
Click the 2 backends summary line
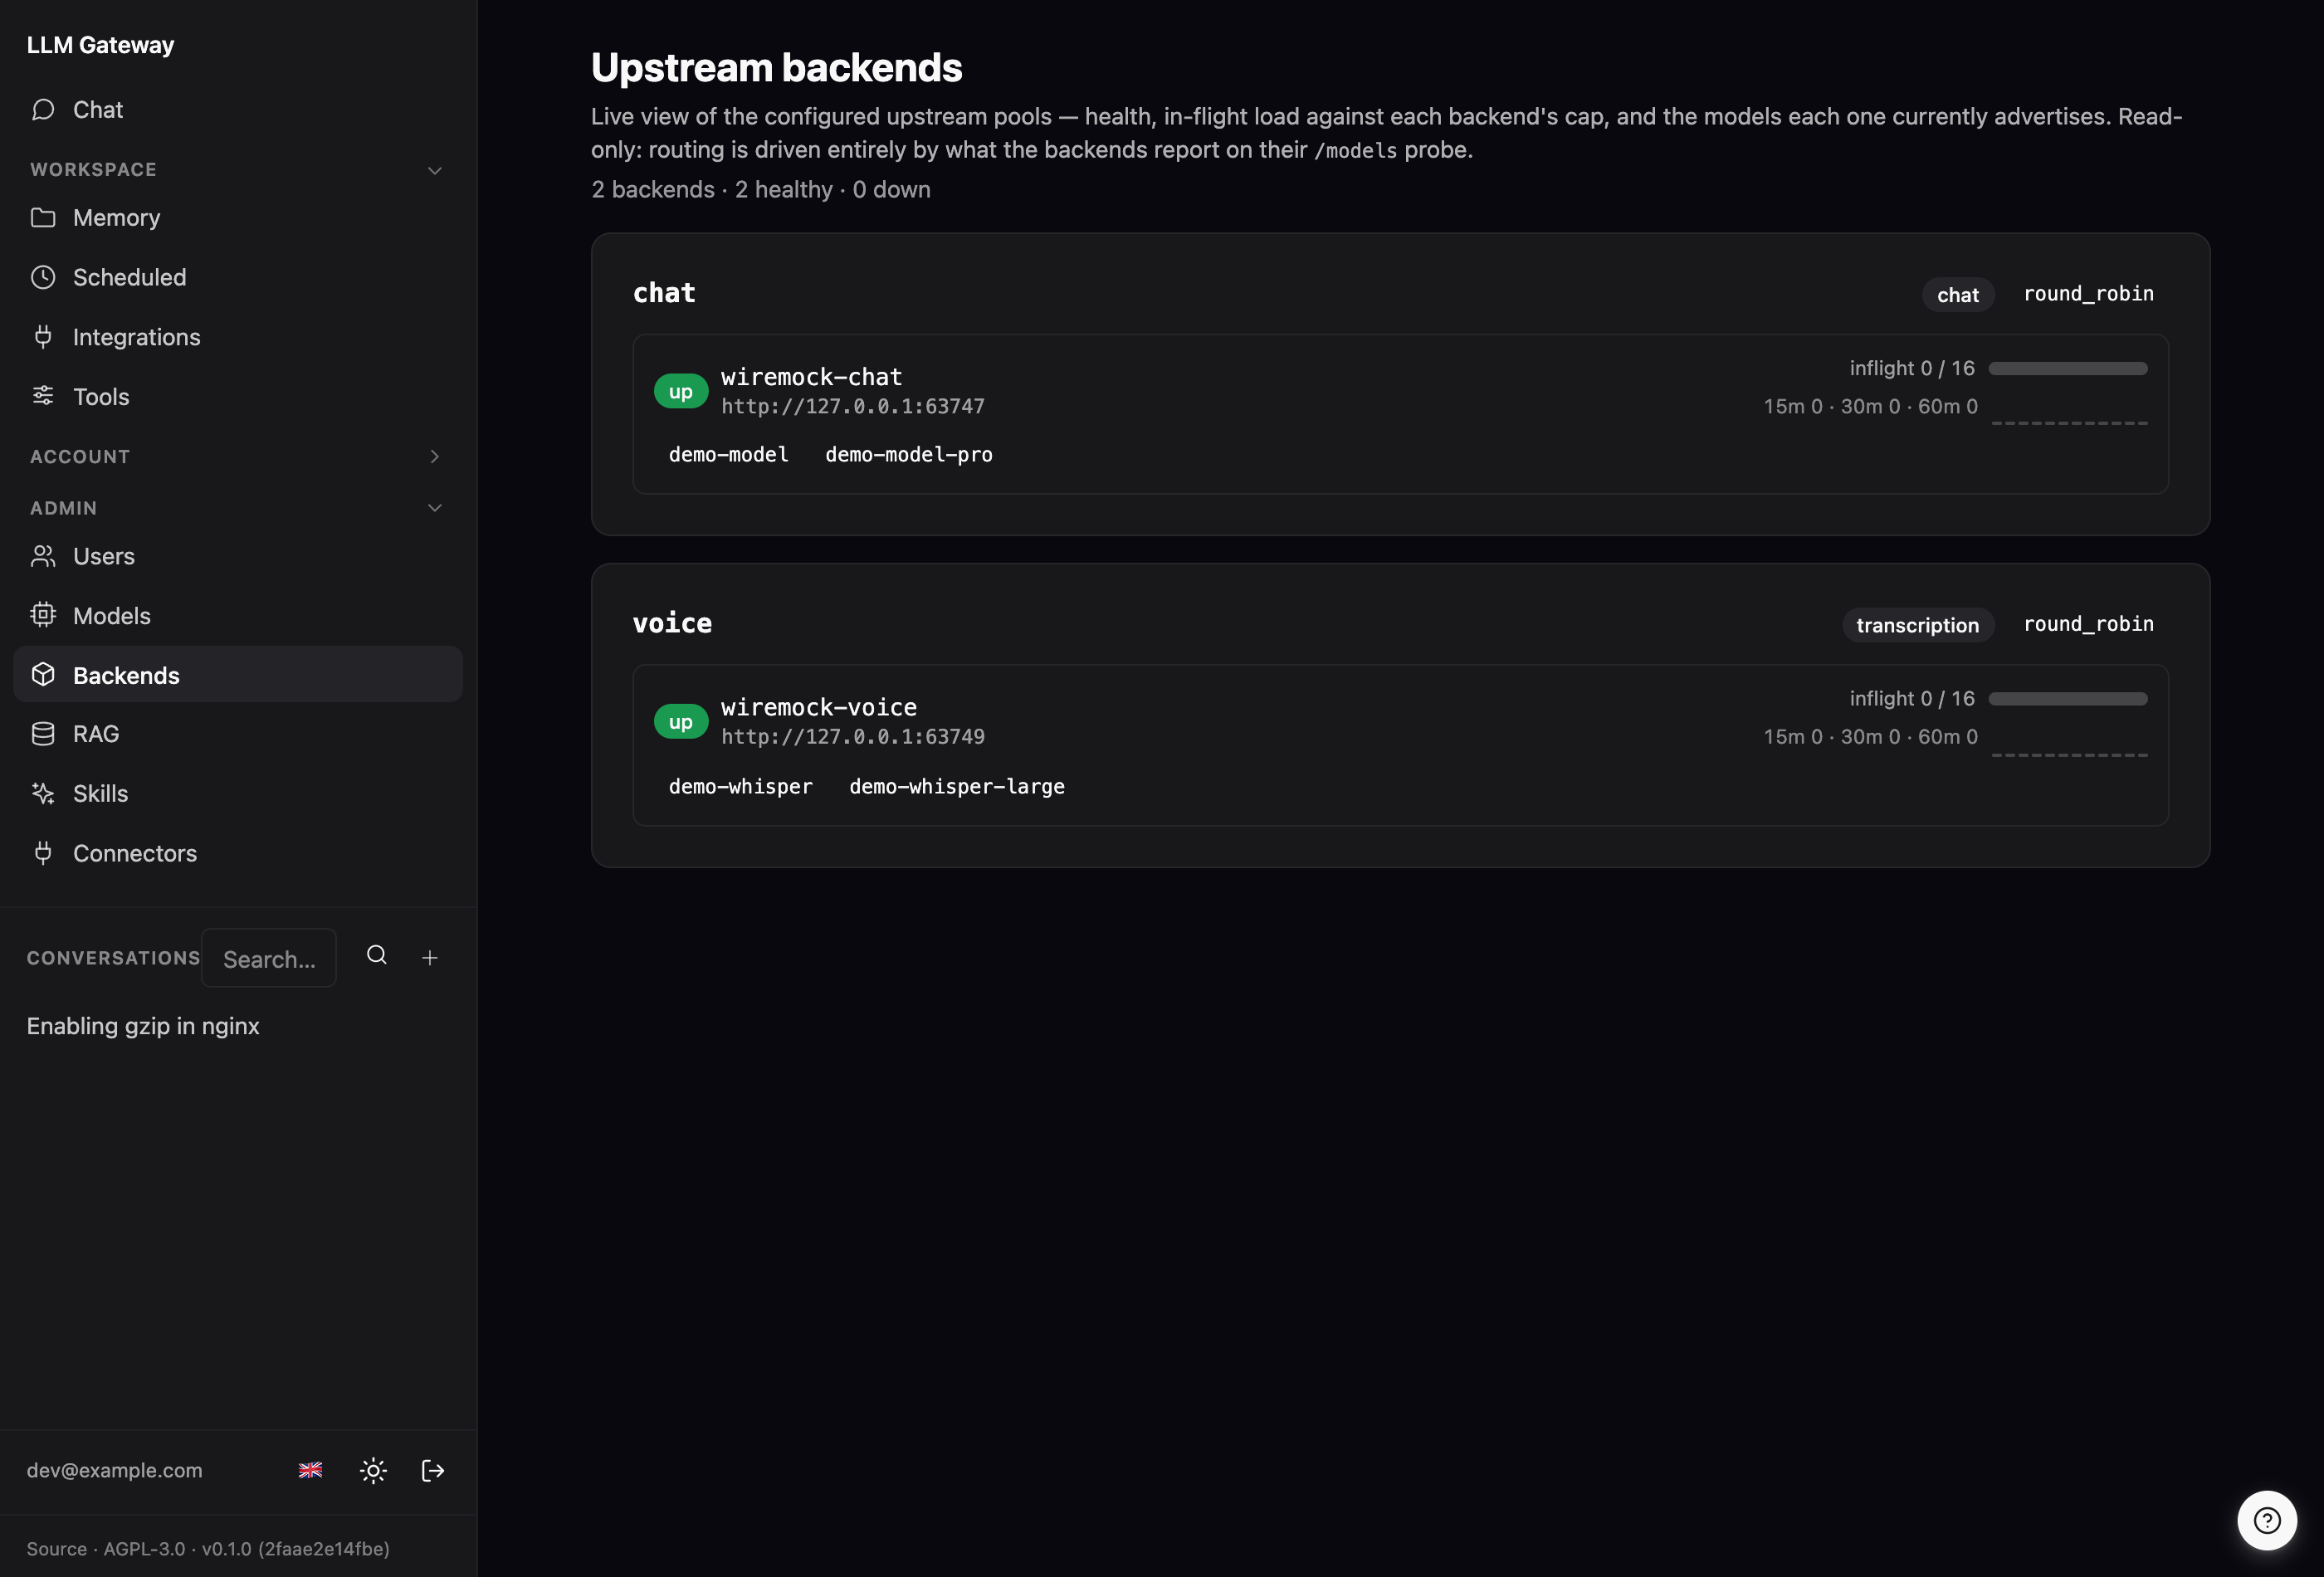pos(760,190)
